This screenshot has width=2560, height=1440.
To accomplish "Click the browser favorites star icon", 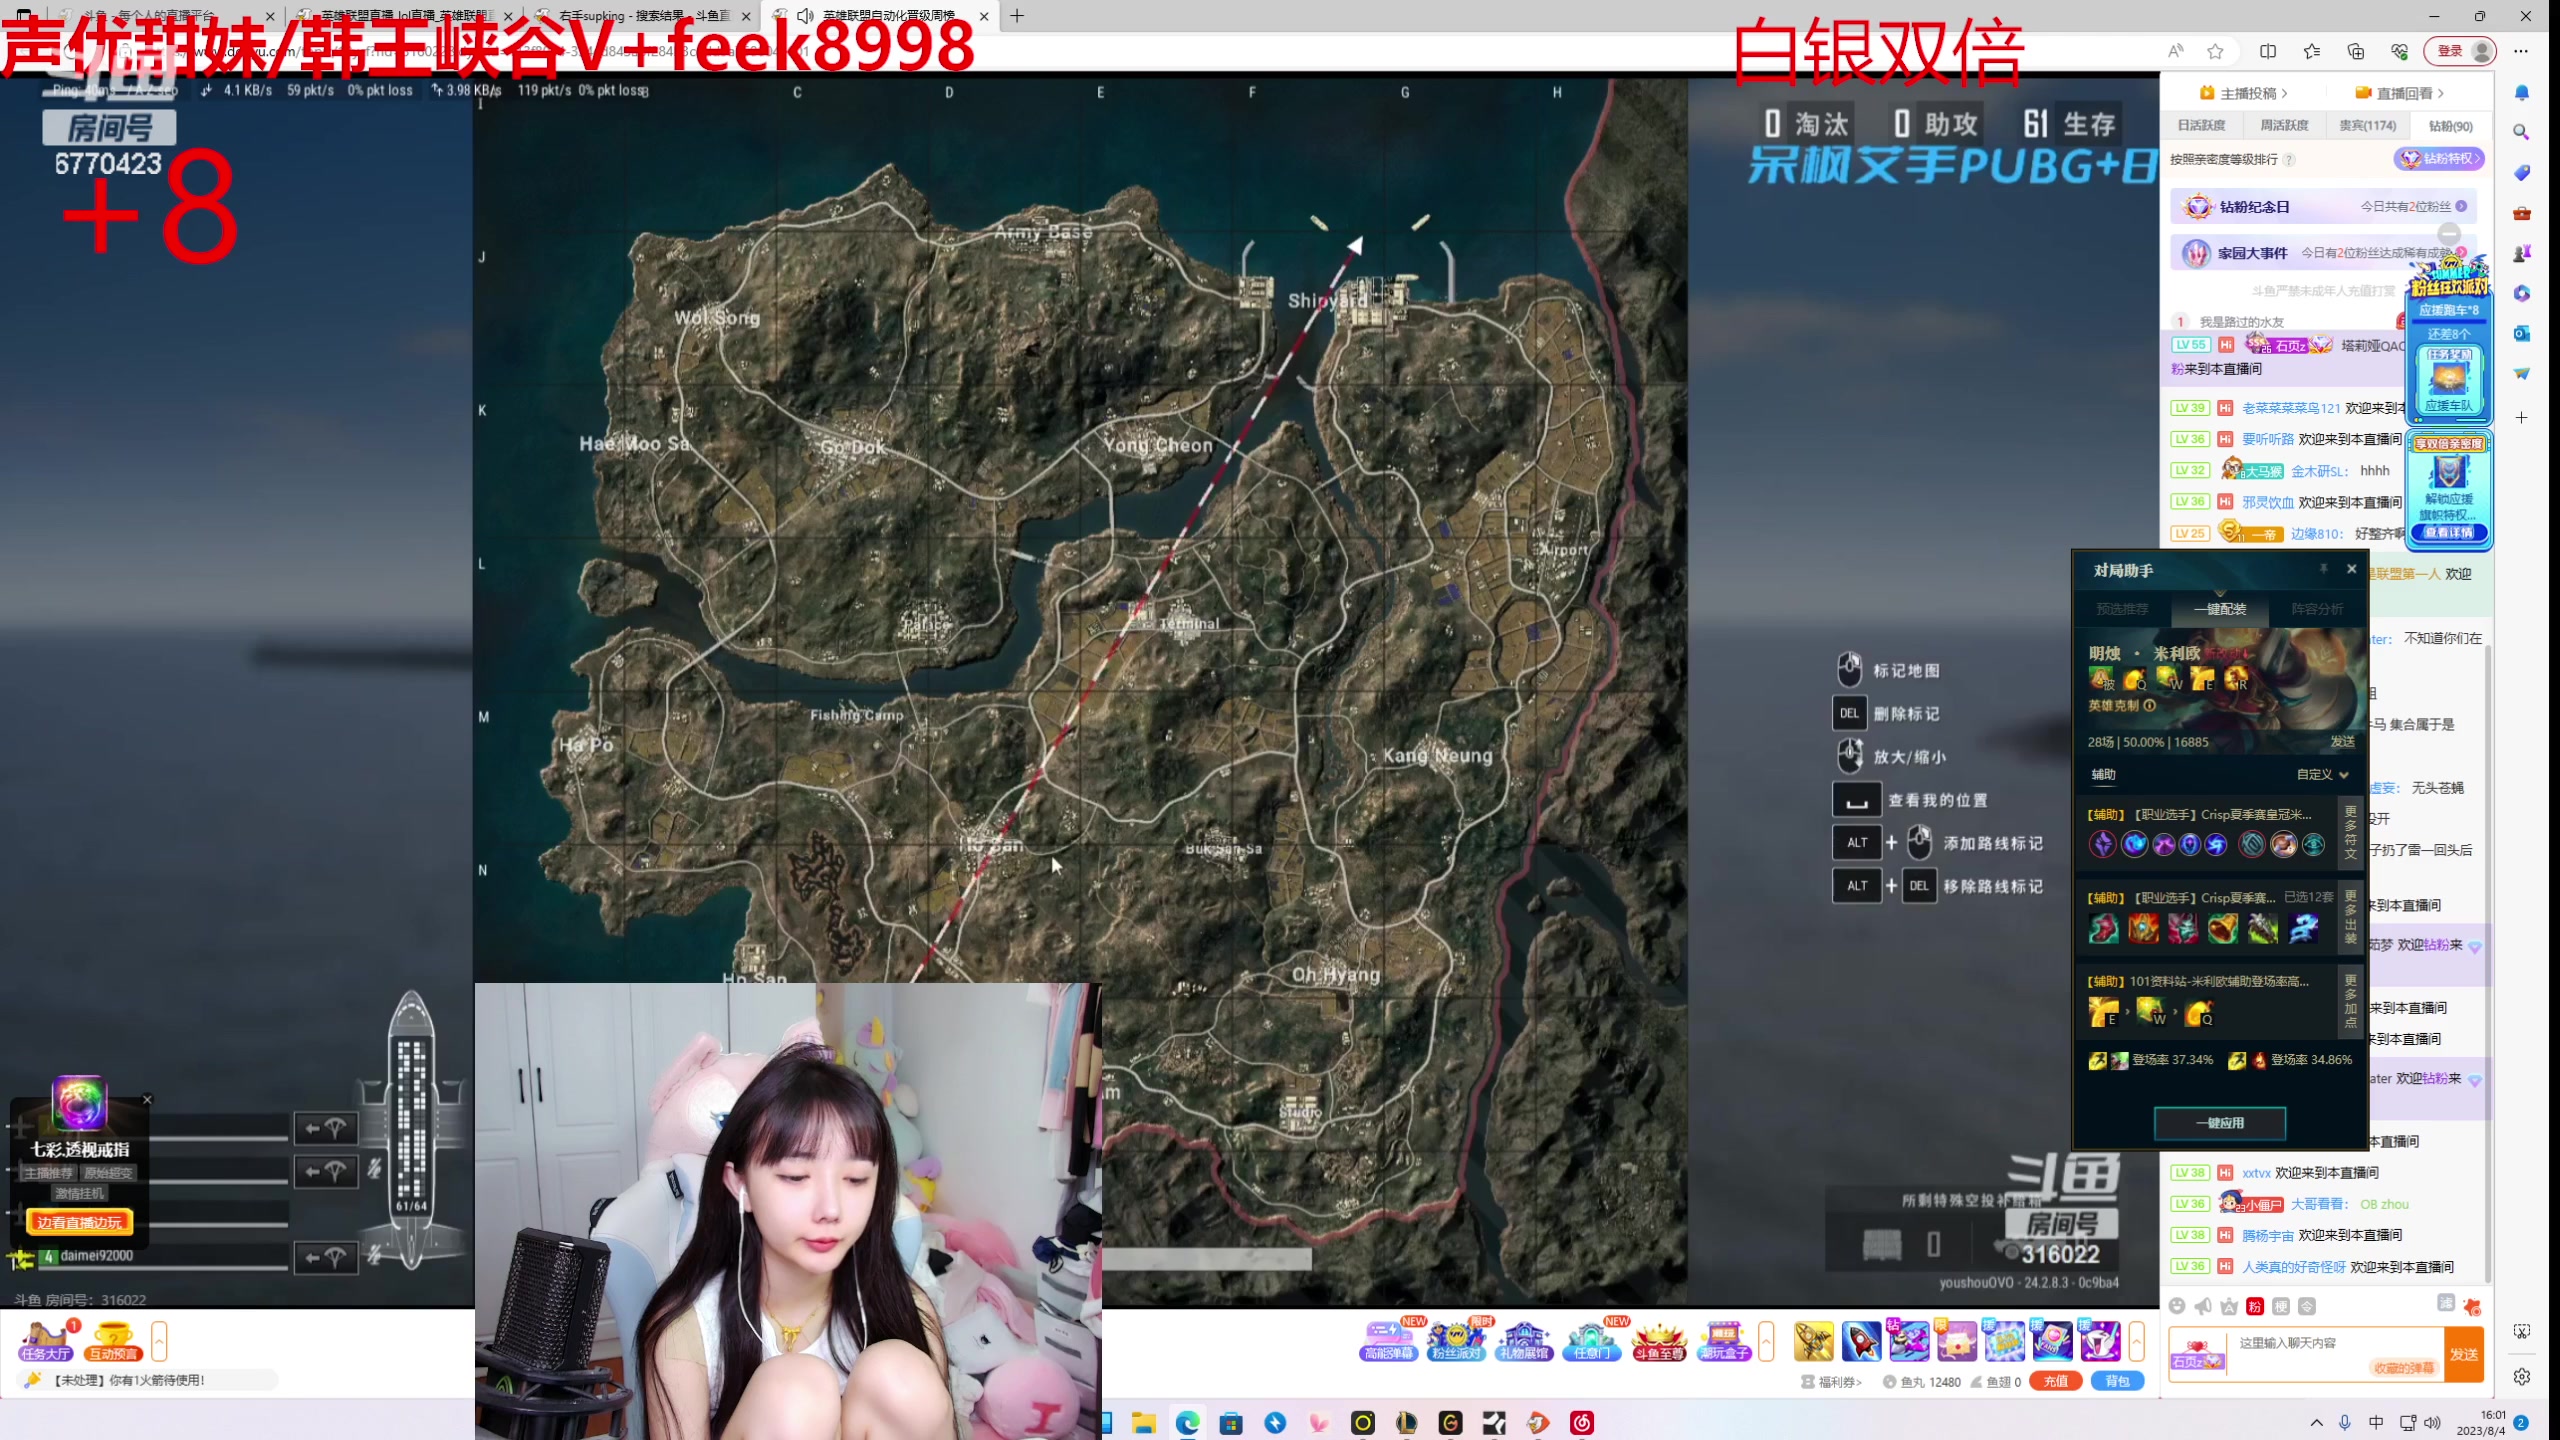I will click(2215, 51).
